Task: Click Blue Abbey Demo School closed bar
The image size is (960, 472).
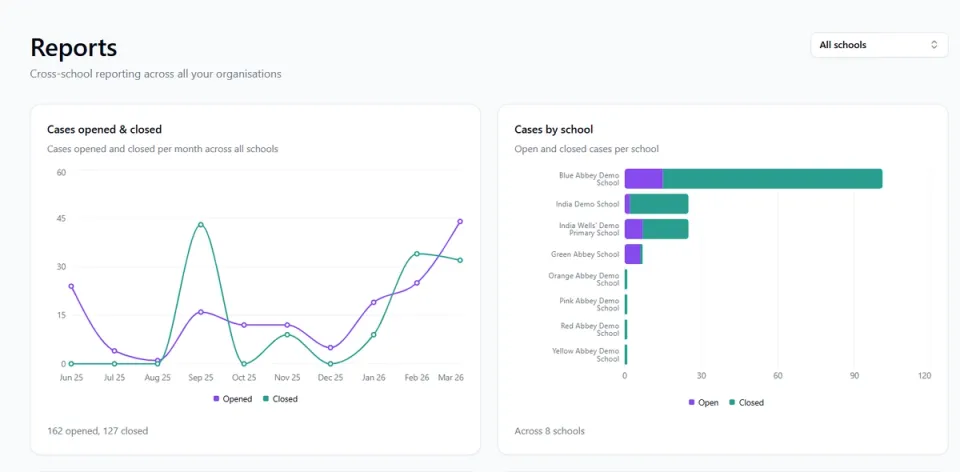Action: click(x=772, y=179)
